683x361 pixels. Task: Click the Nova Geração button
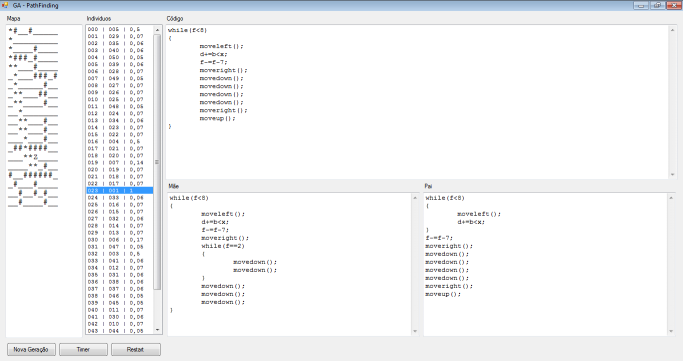[31, 349]
